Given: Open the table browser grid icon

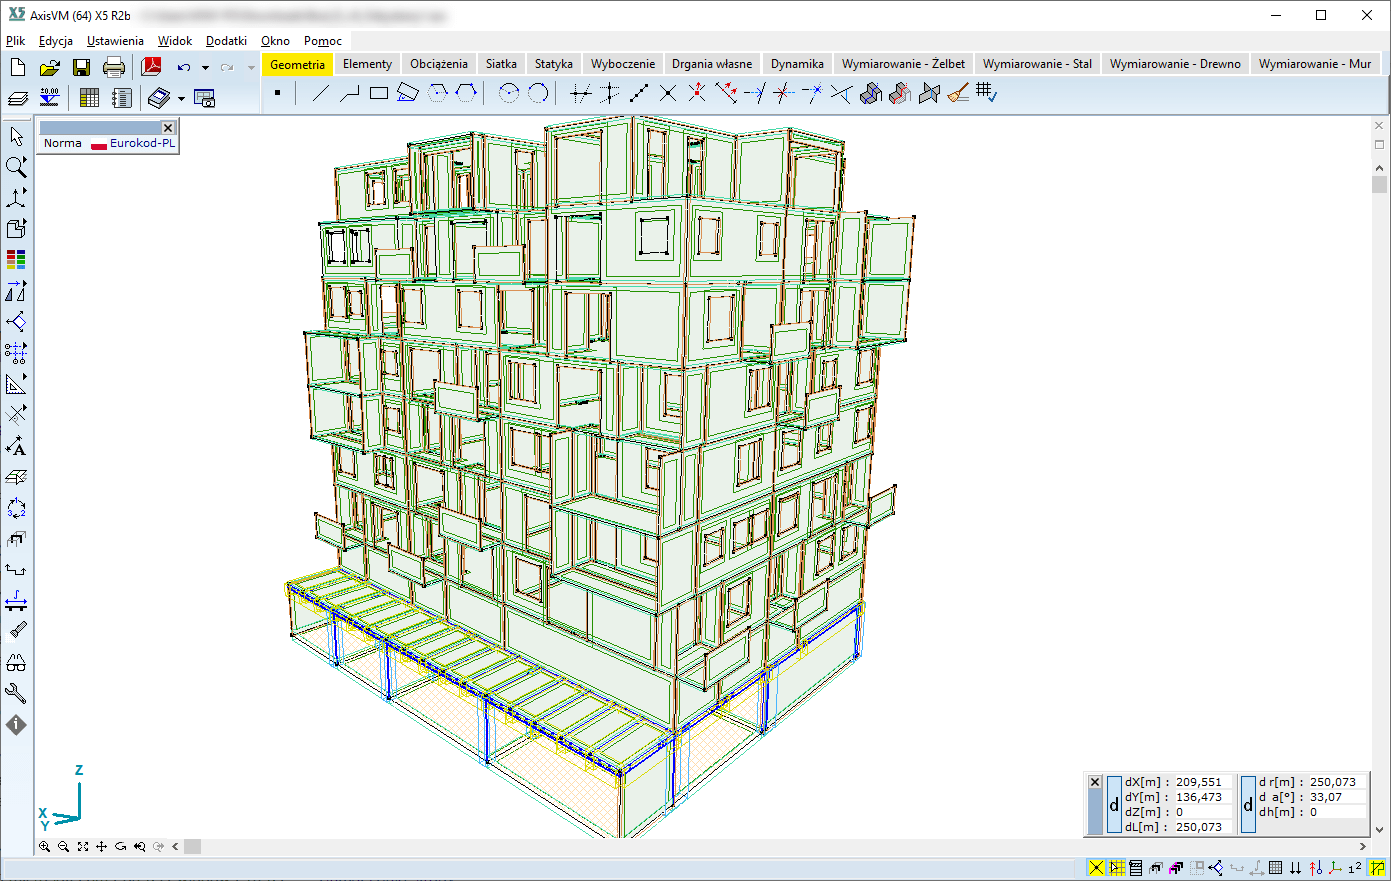Looking at the screenshot, I should coord(89,98).
